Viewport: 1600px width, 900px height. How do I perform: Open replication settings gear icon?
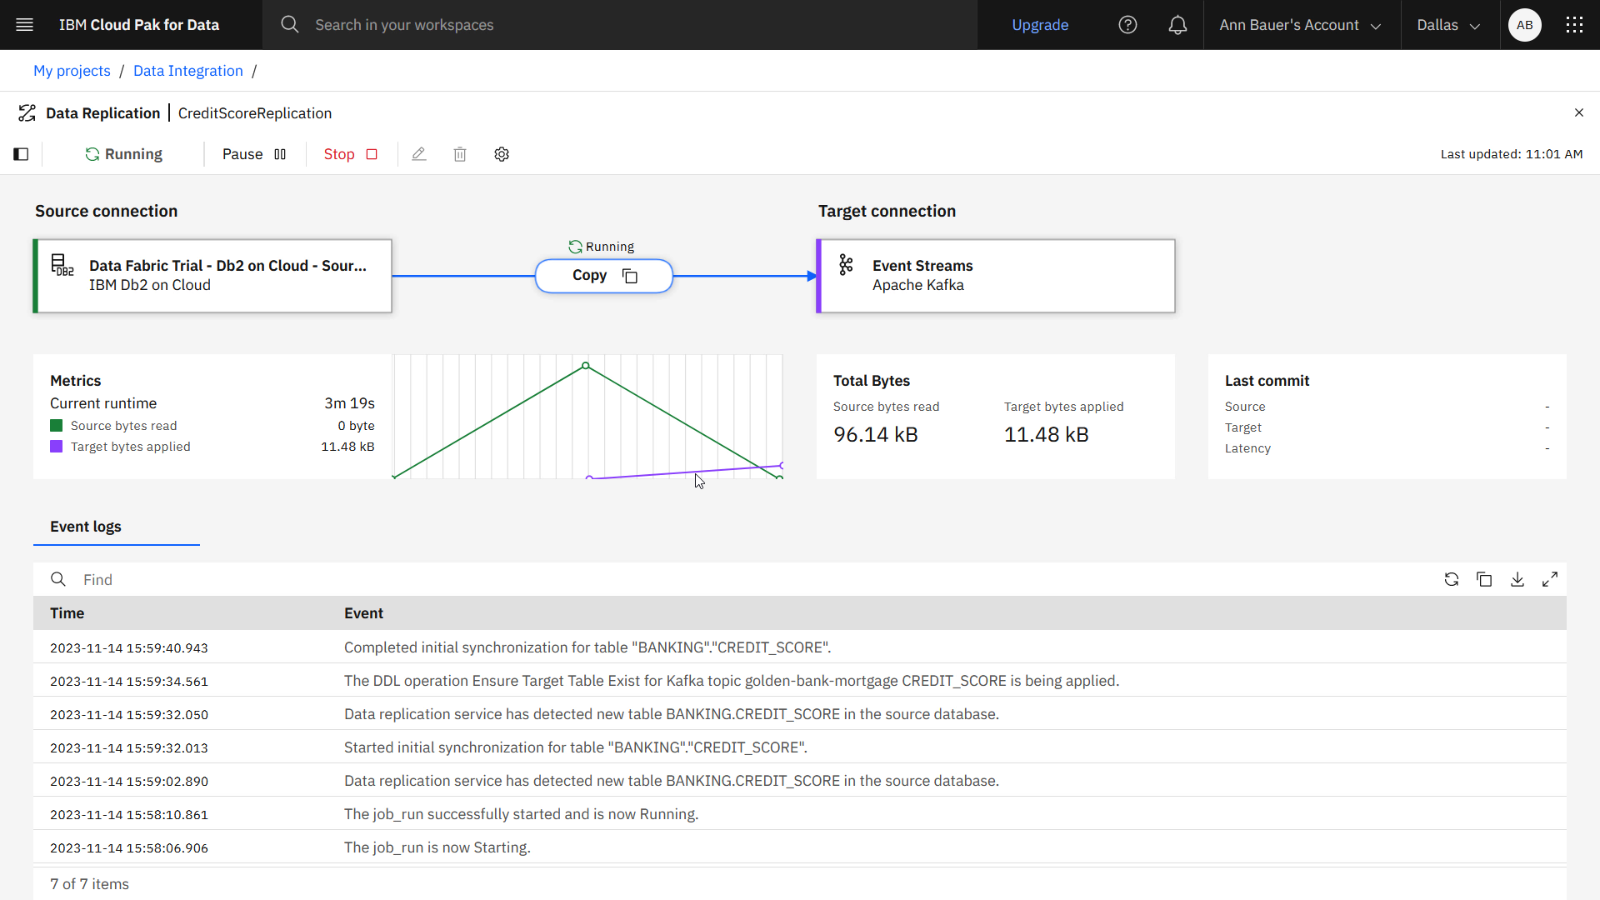[x=502, y=154]
